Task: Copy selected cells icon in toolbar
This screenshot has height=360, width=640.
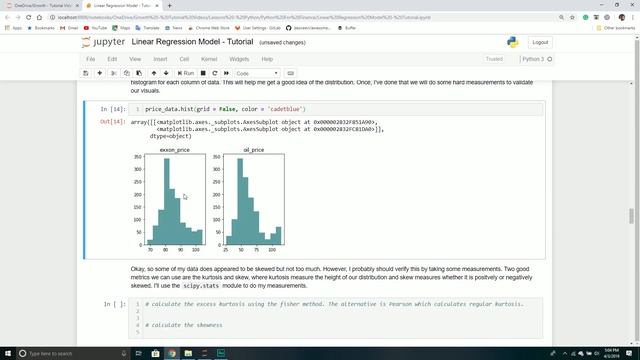Action: pos(127,73)
